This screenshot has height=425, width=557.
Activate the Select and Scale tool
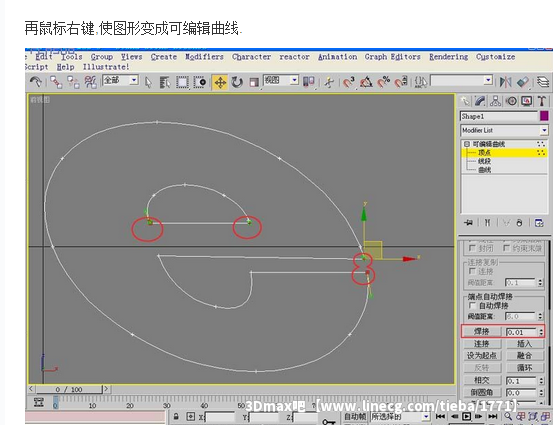tap(254, 82)
